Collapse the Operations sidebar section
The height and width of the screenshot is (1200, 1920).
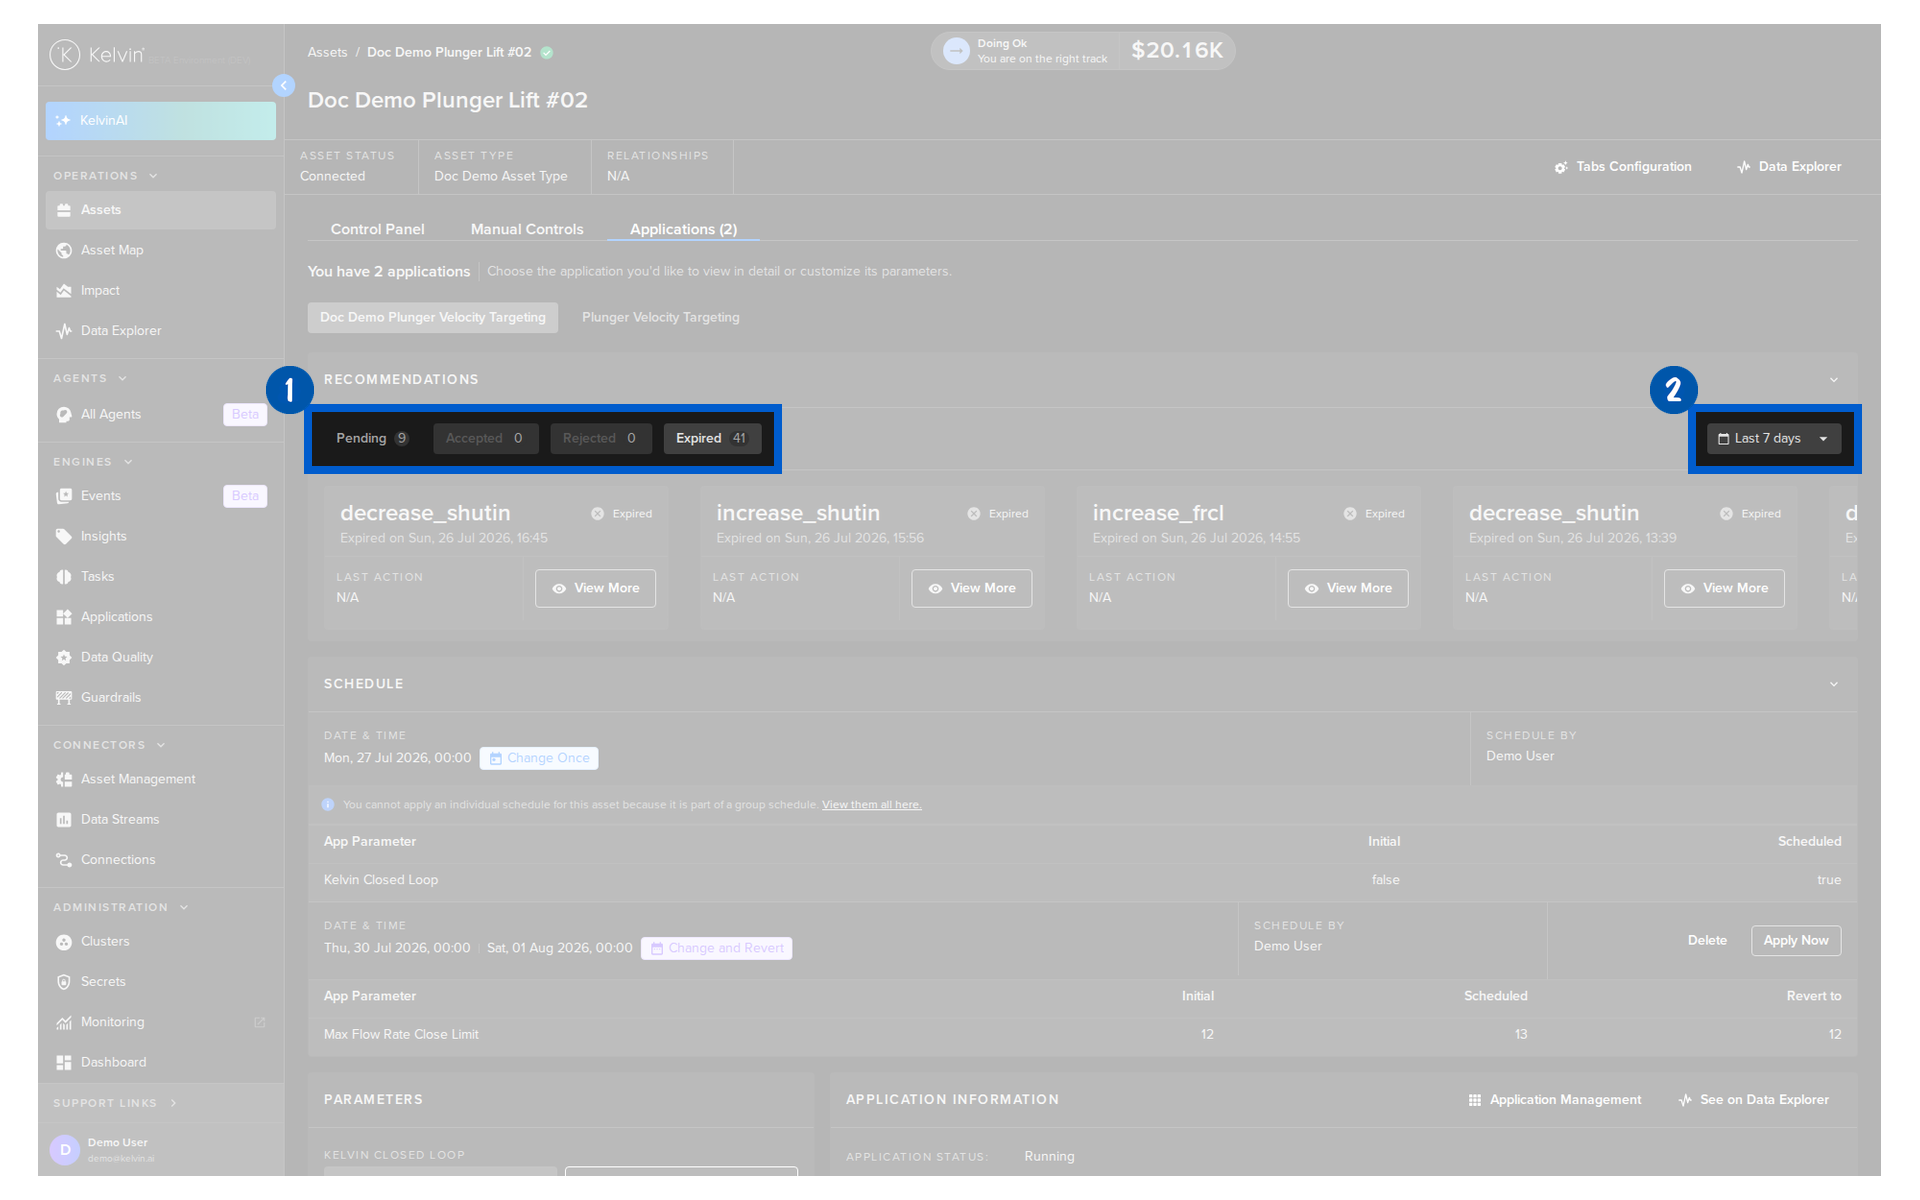pos(106,176)
